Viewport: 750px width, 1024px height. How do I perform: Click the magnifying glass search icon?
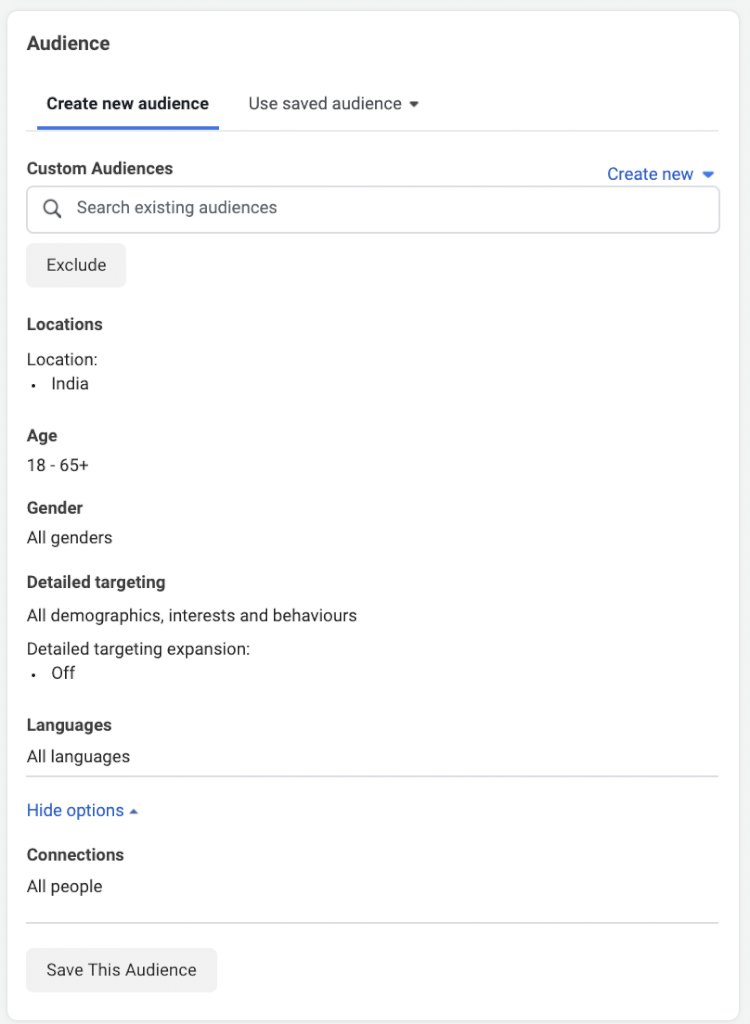(52, 208)
